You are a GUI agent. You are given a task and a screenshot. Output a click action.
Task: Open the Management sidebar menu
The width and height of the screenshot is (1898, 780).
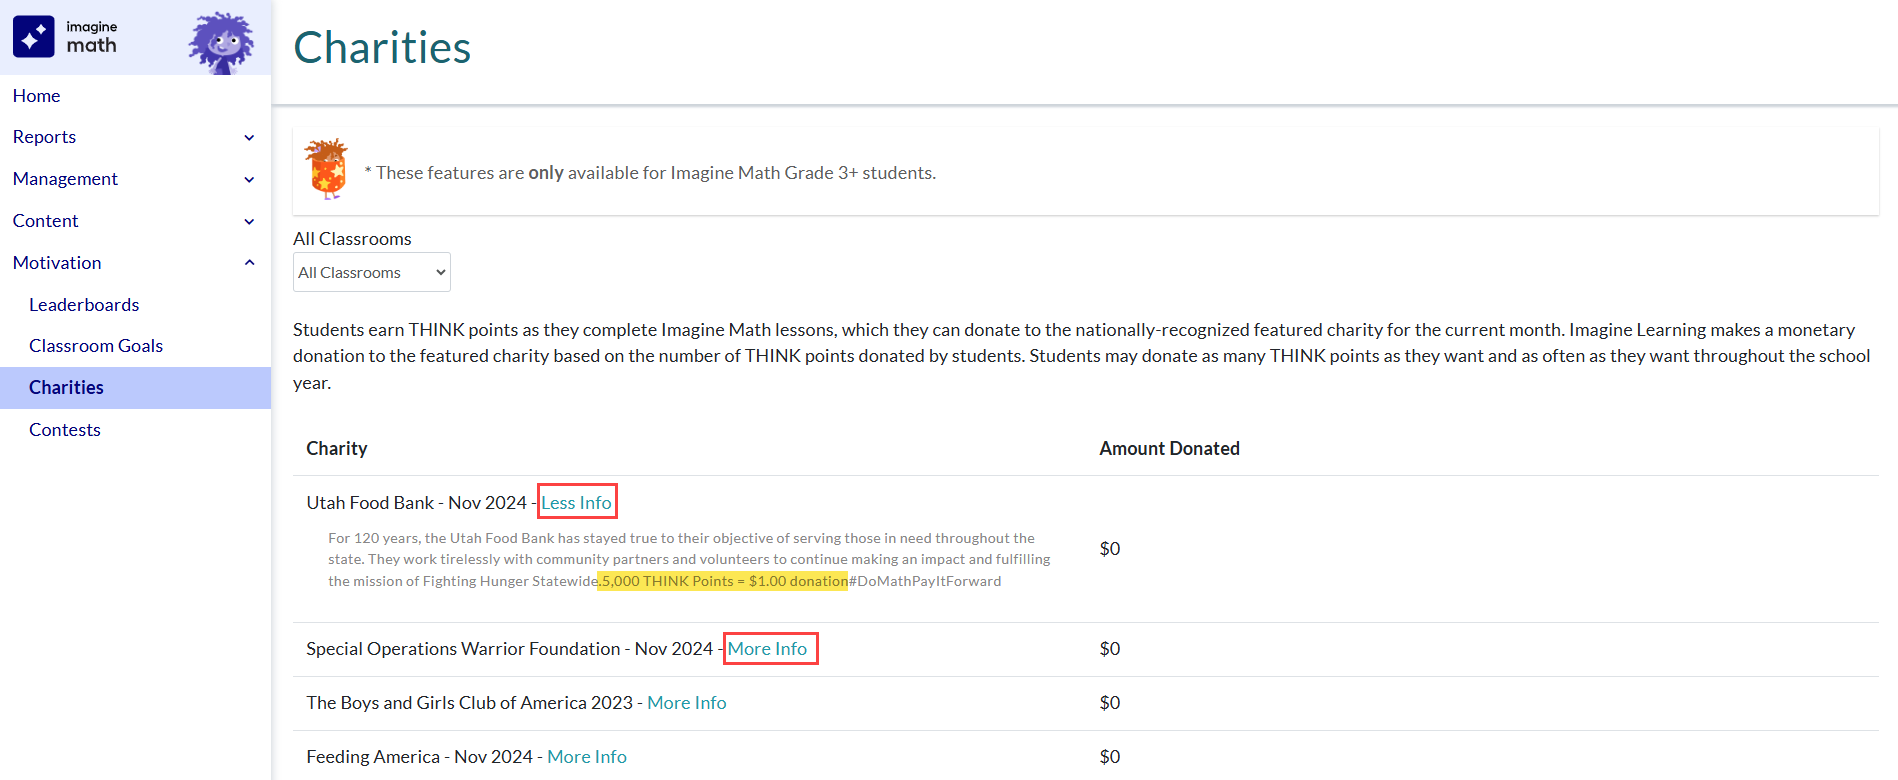pyautogui.click(x=65, y=179)
